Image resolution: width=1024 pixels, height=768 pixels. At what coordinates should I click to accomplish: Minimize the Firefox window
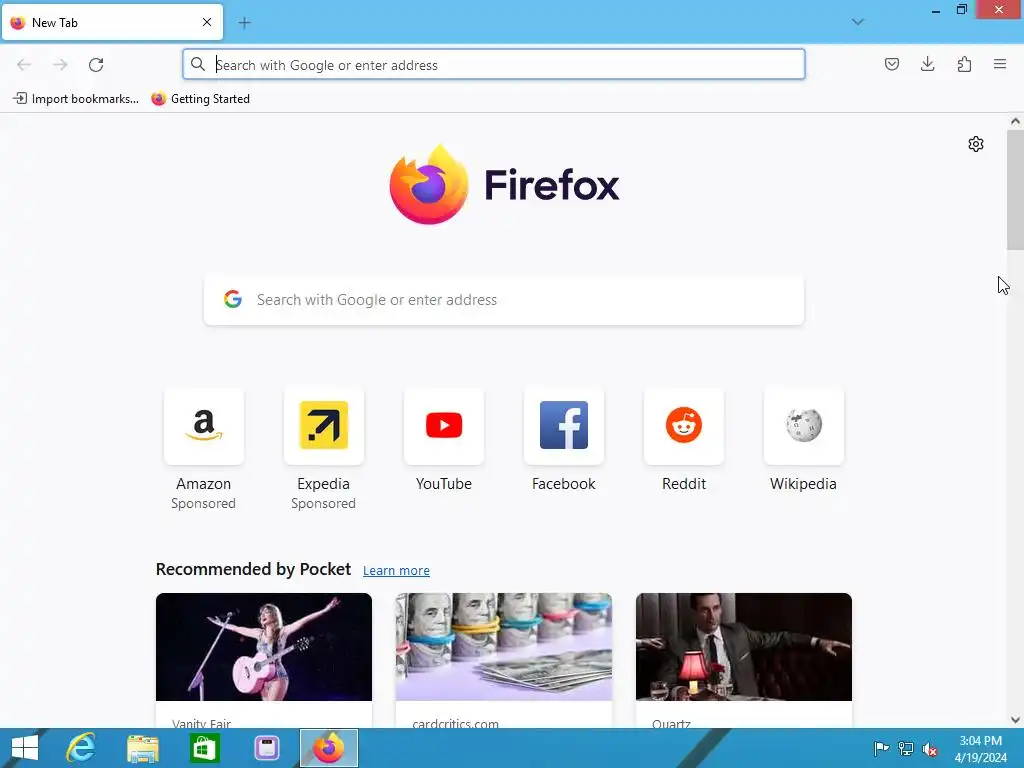click(936, 10)
